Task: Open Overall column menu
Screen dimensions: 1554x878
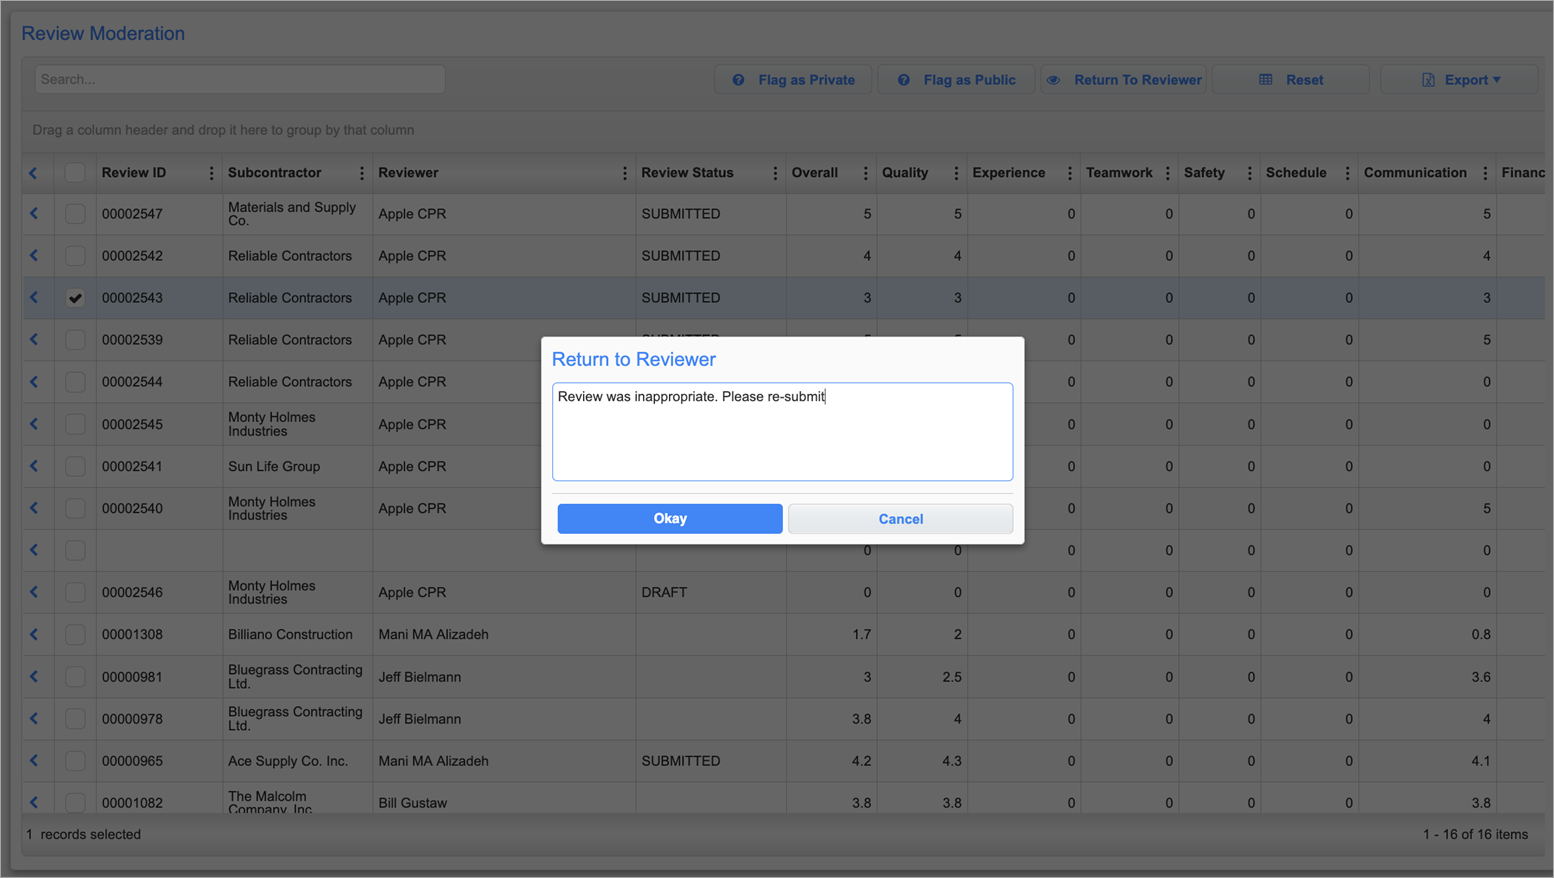Action: click(x=865, y=173)
